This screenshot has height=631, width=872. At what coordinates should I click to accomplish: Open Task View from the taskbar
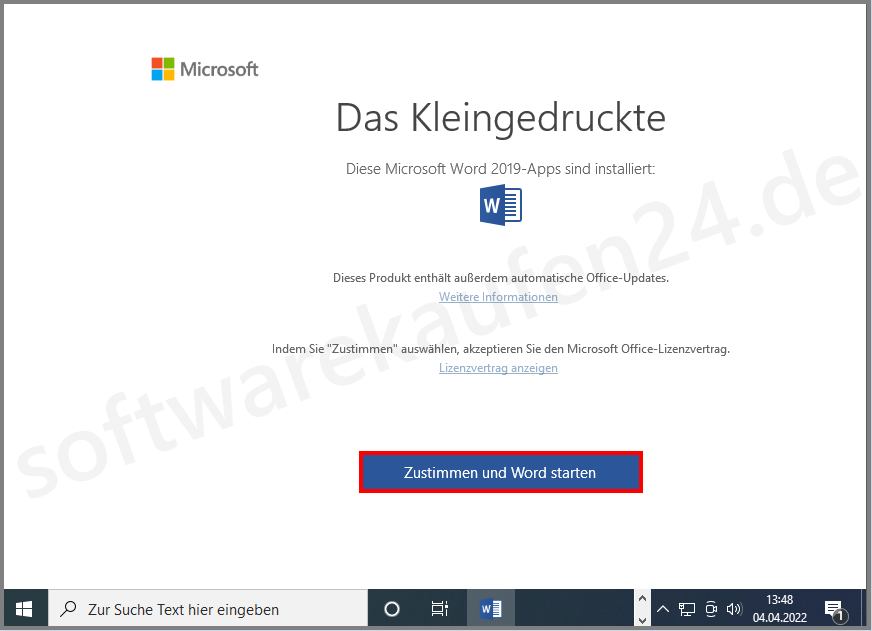pos(439,607)
